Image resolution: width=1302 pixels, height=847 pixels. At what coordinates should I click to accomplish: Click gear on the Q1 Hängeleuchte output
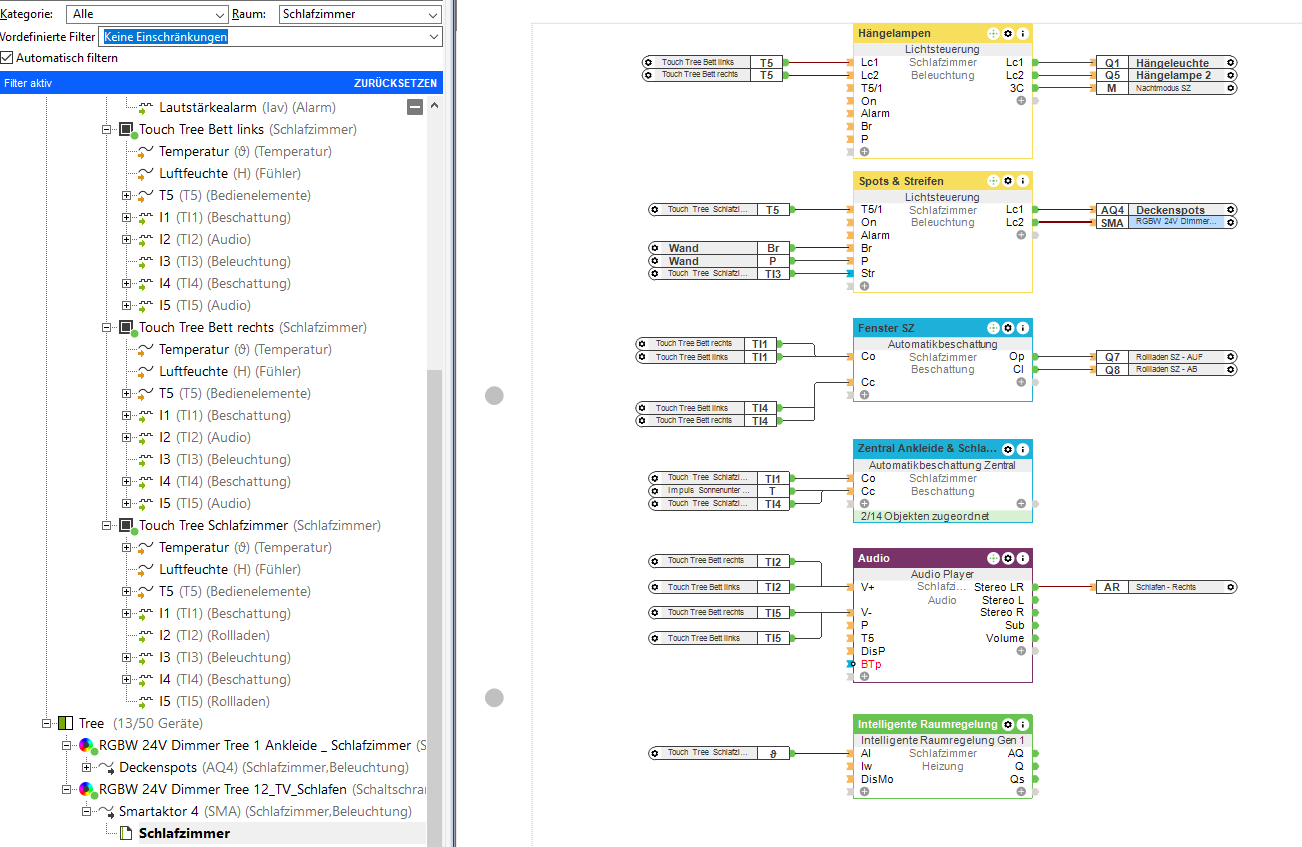click(x=1231, y=62)
